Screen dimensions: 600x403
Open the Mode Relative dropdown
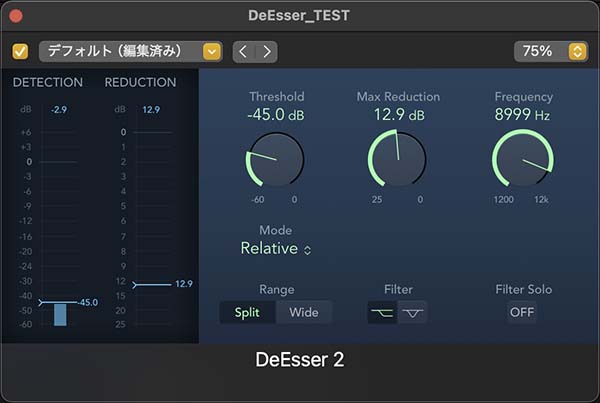(x=276, y=249)
